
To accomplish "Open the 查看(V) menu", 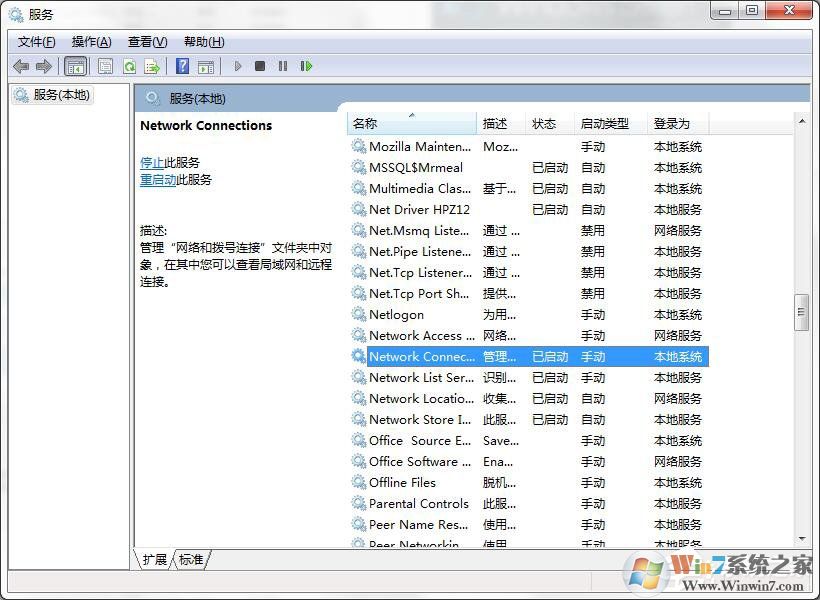I will pos(146,41).
